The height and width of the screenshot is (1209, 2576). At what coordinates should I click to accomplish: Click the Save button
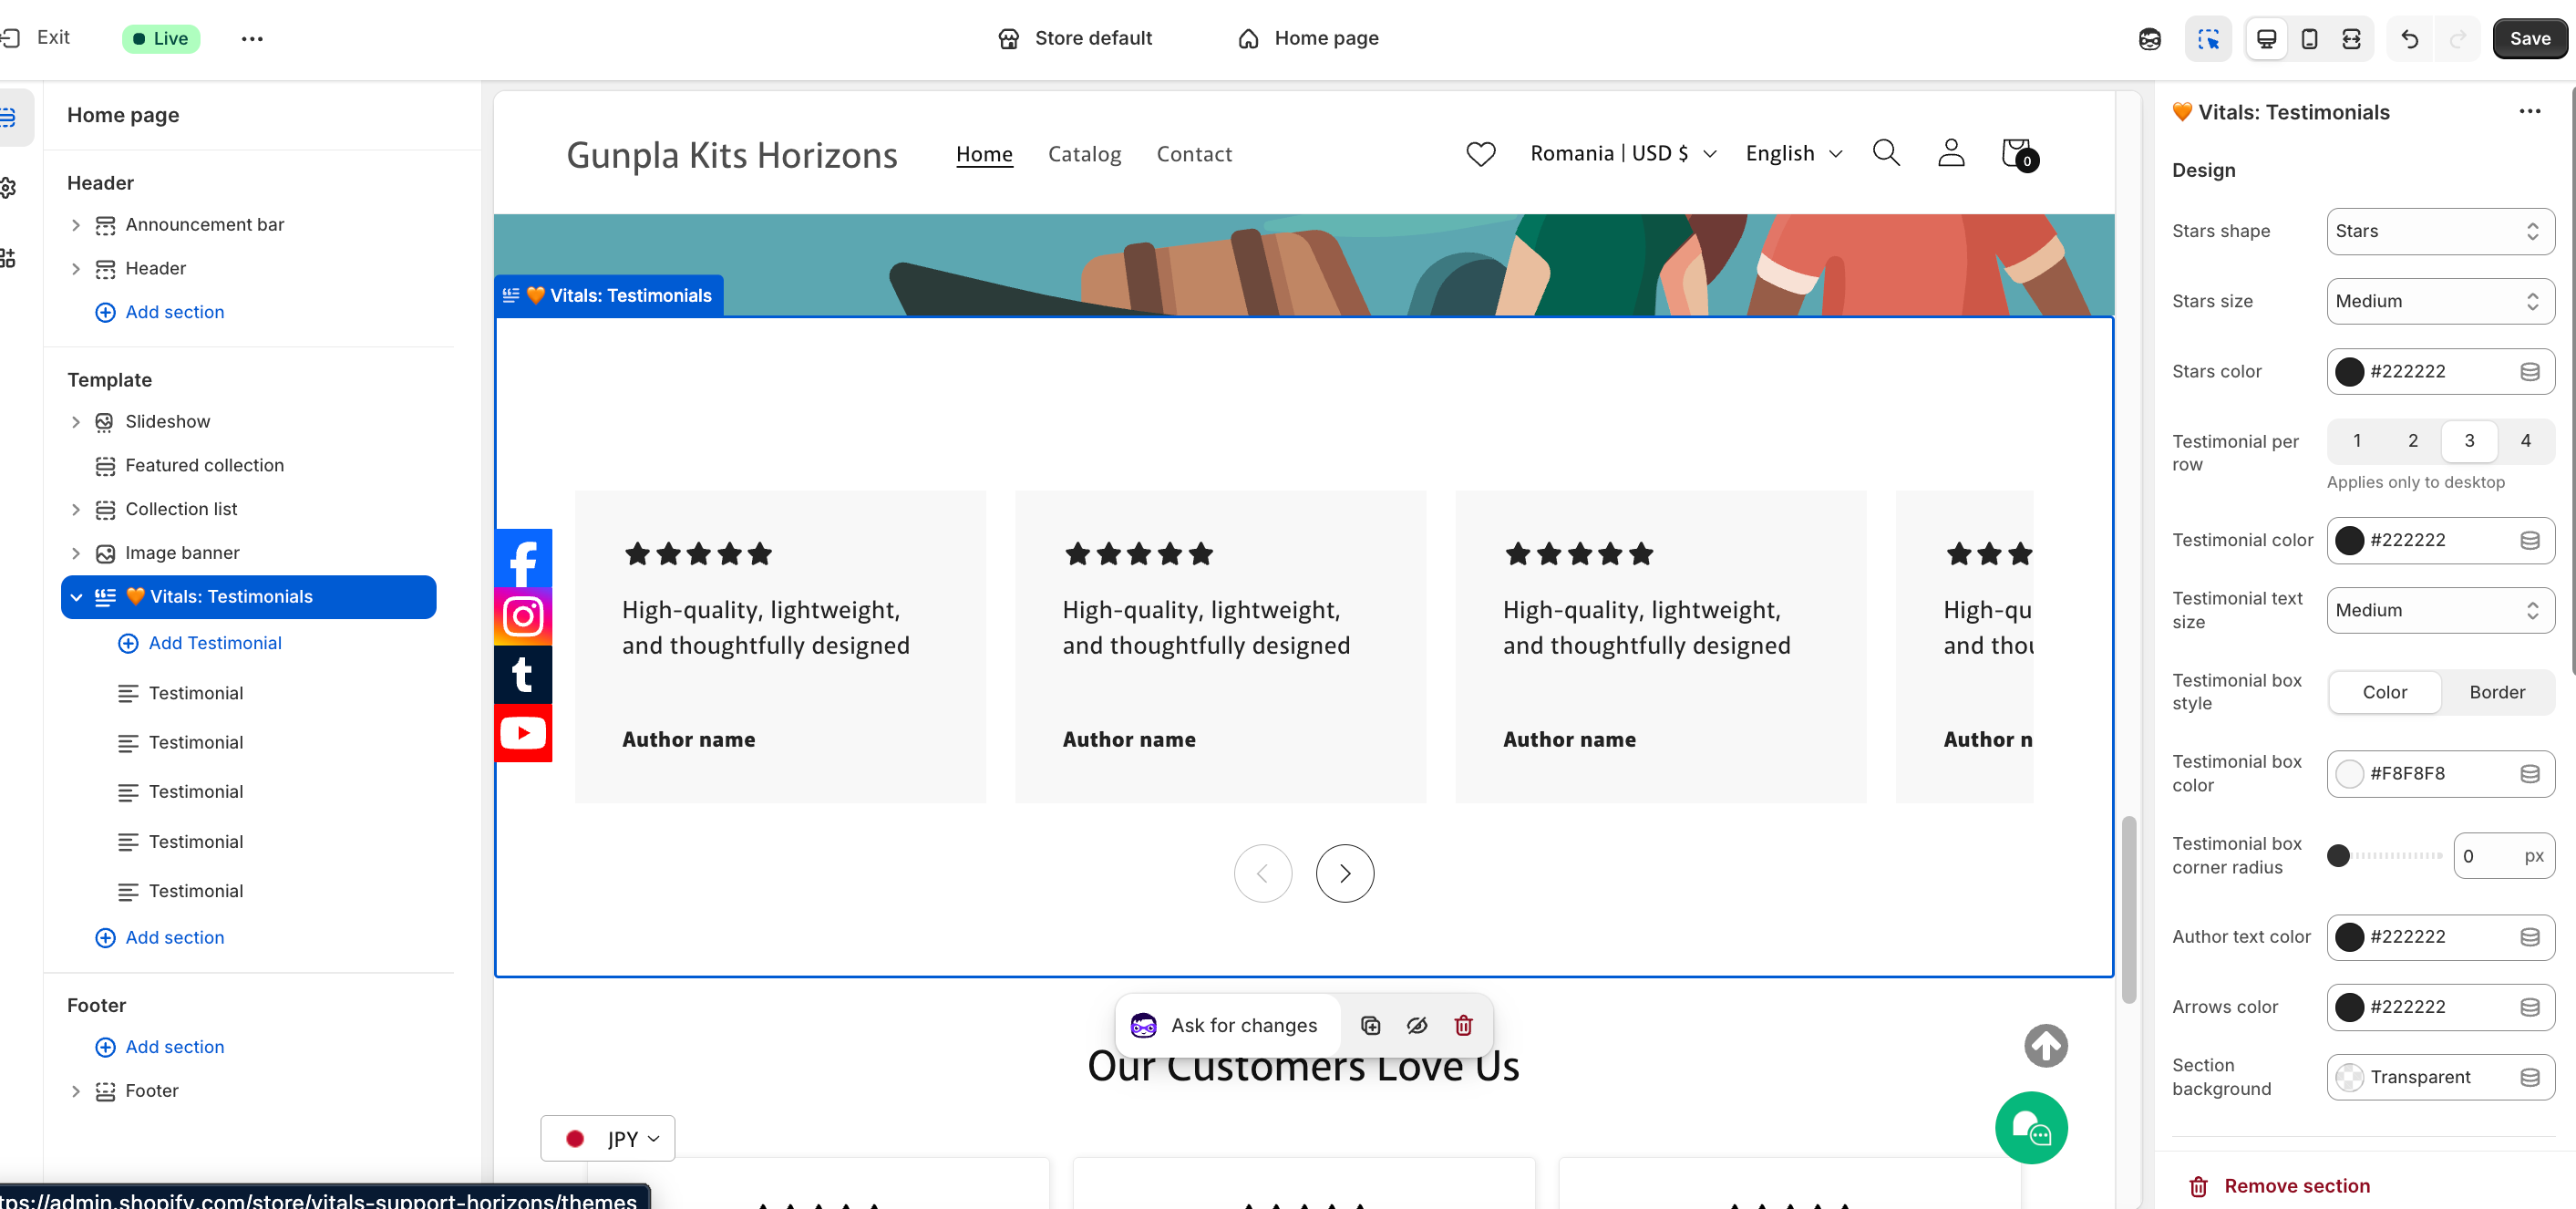(2529, 39)
